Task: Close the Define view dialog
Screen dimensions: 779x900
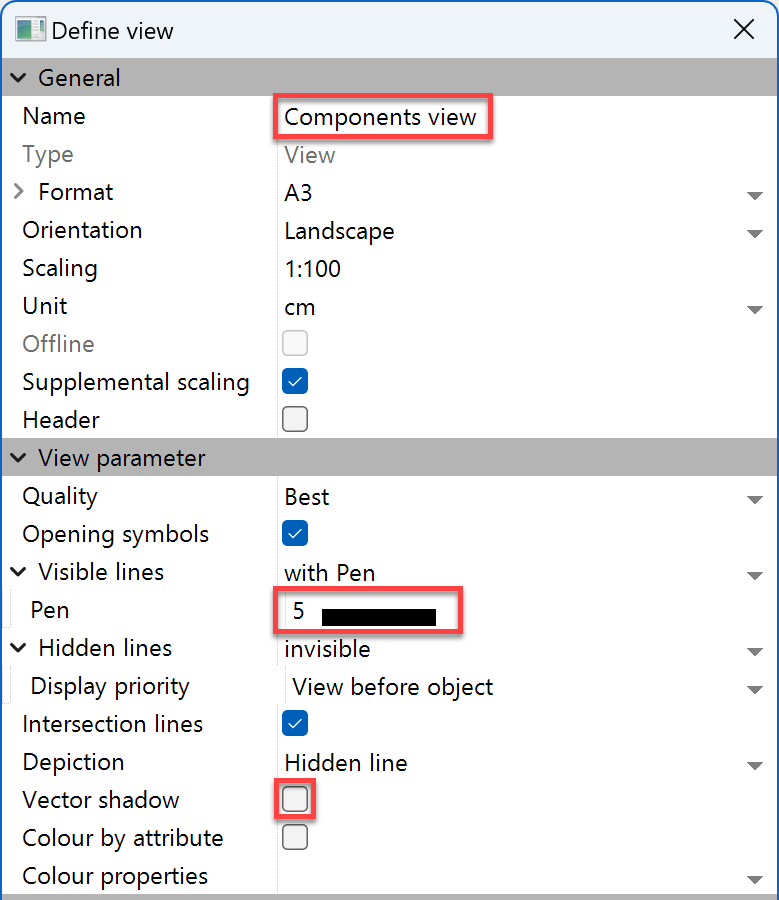Action: (x=744, y=30)
